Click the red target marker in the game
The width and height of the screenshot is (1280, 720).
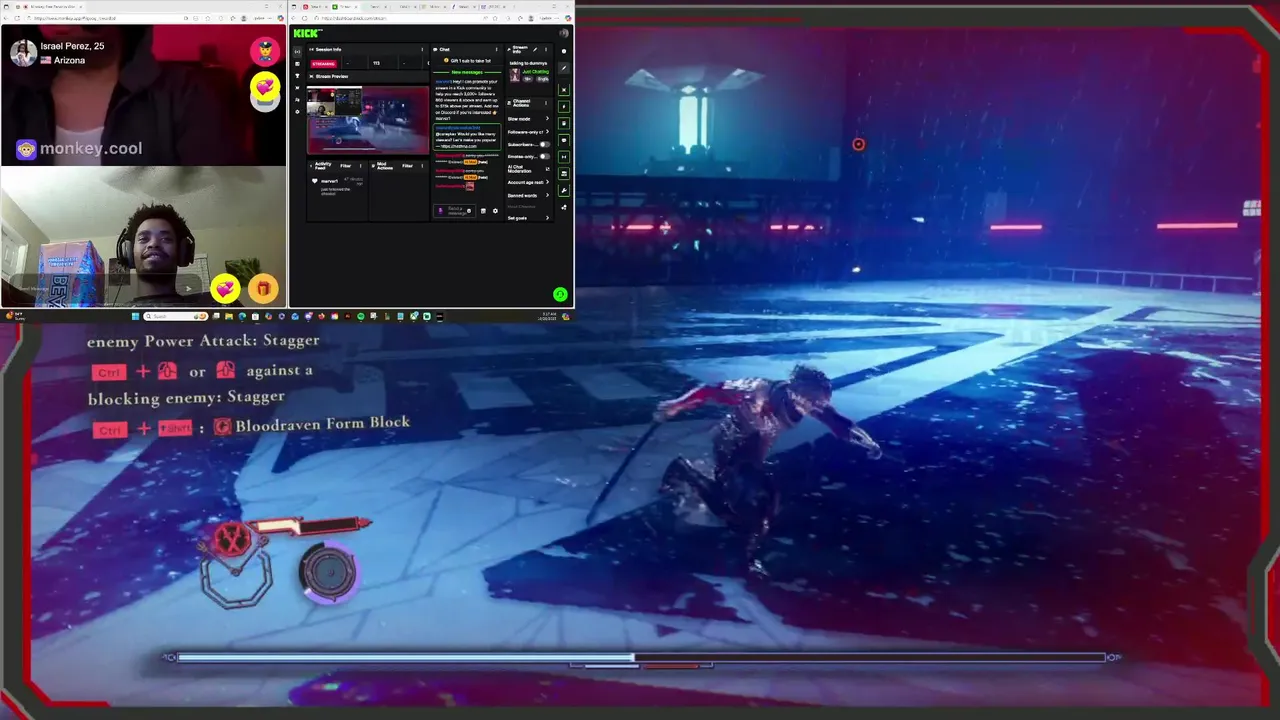pyautogui.click(x=858, y=145)
